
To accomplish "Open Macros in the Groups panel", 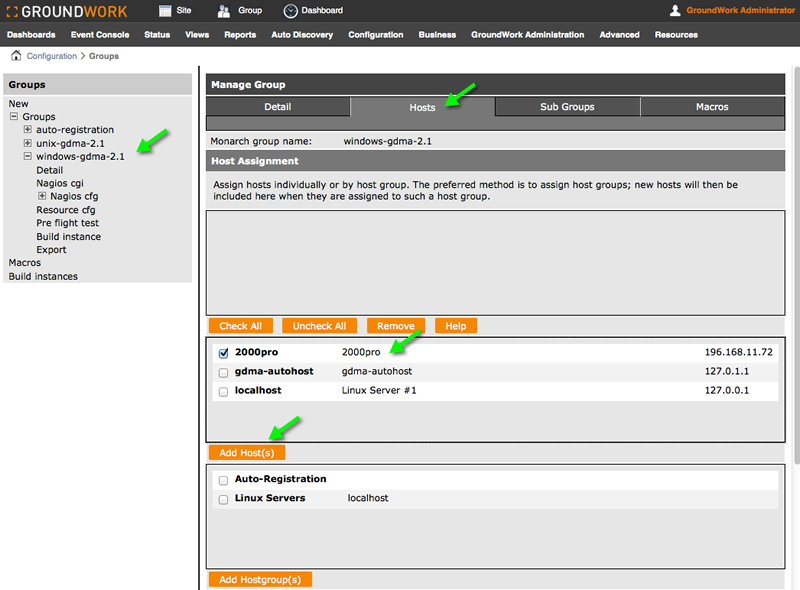I will point(24,263).
